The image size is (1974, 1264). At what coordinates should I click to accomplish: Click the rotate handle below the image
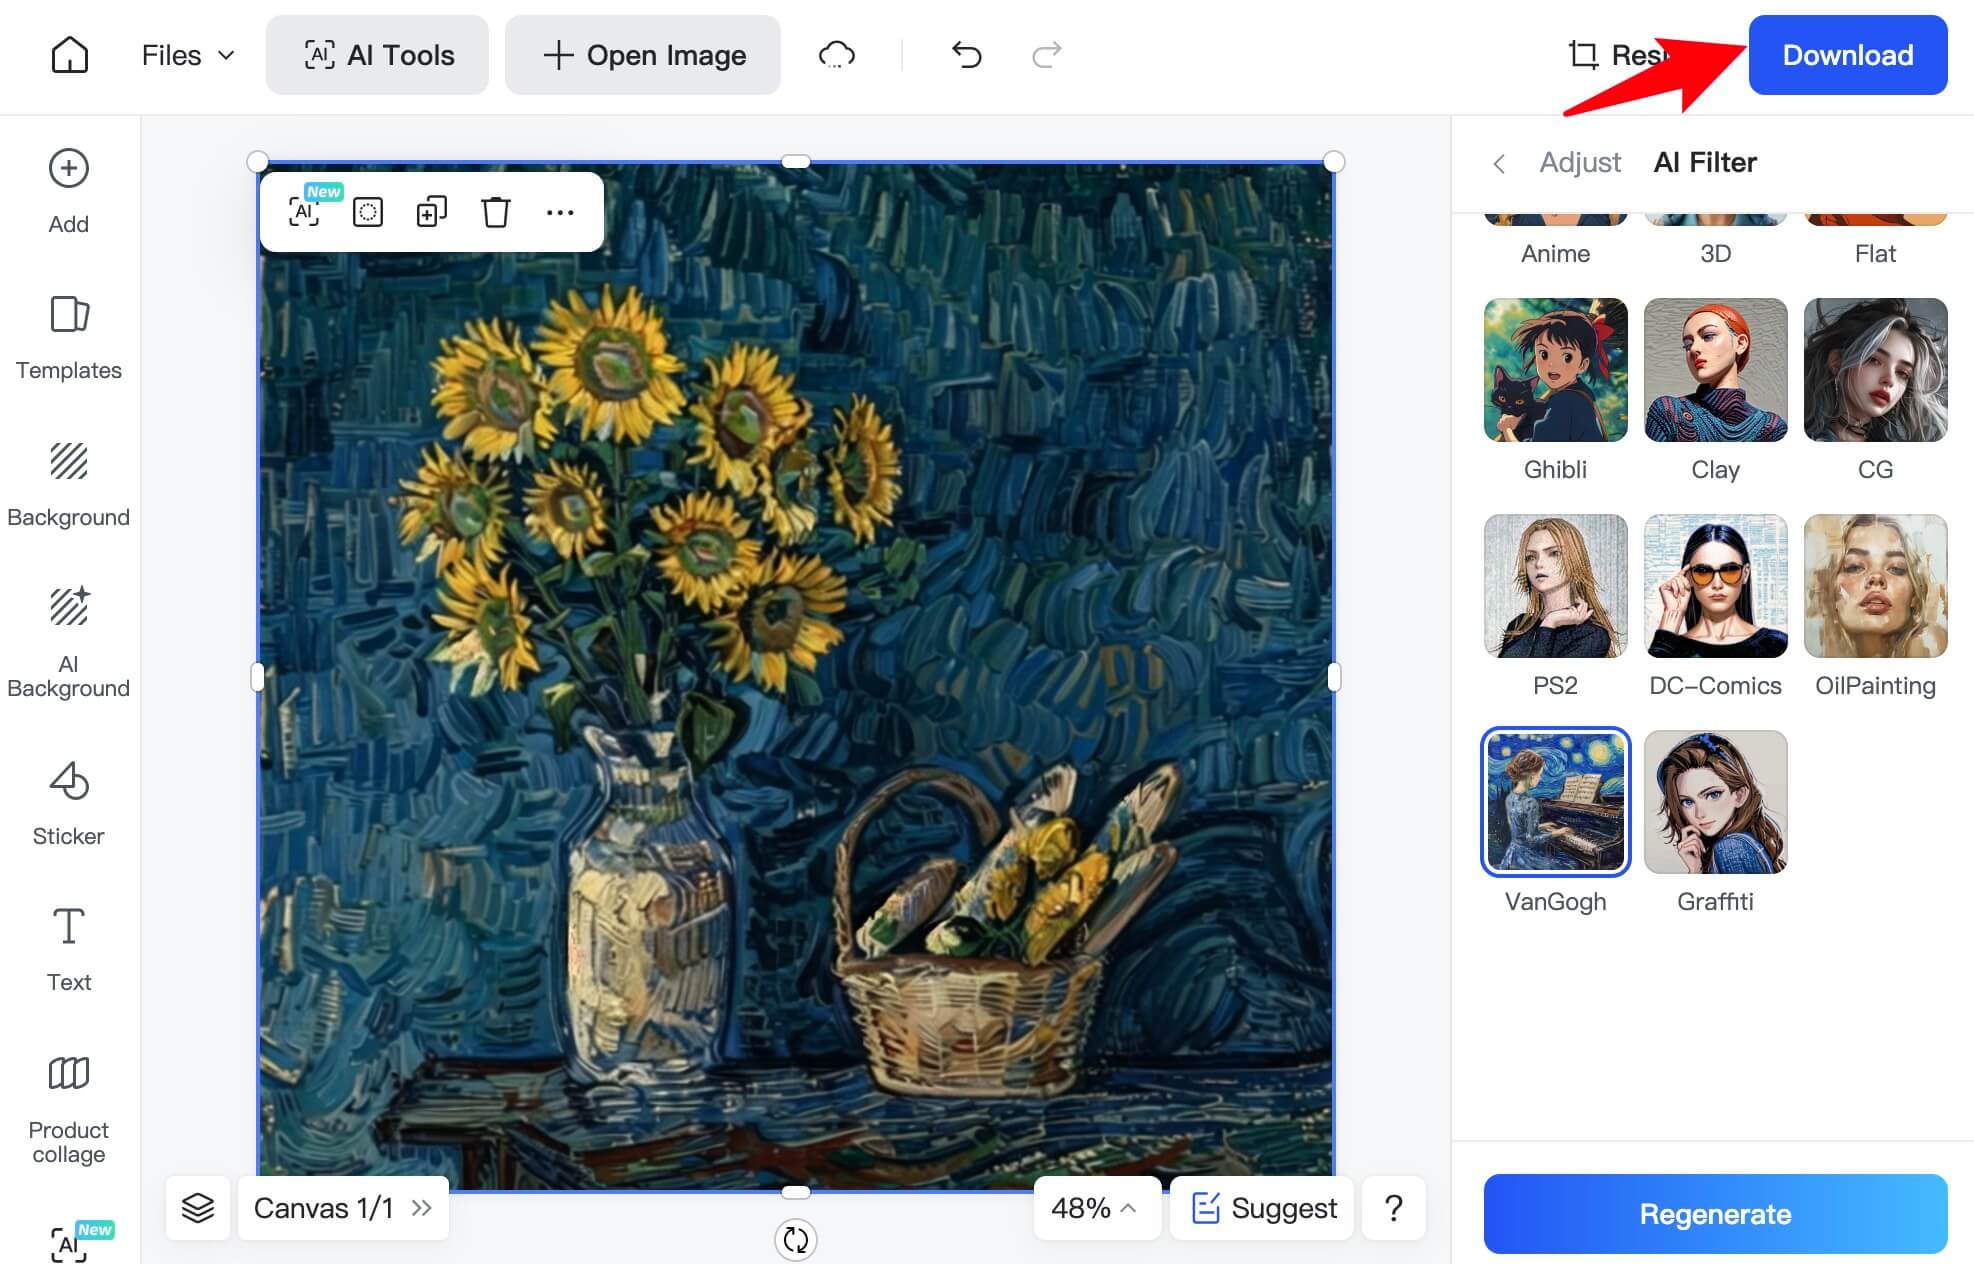pyautogui.click(x=796, y=1239)
